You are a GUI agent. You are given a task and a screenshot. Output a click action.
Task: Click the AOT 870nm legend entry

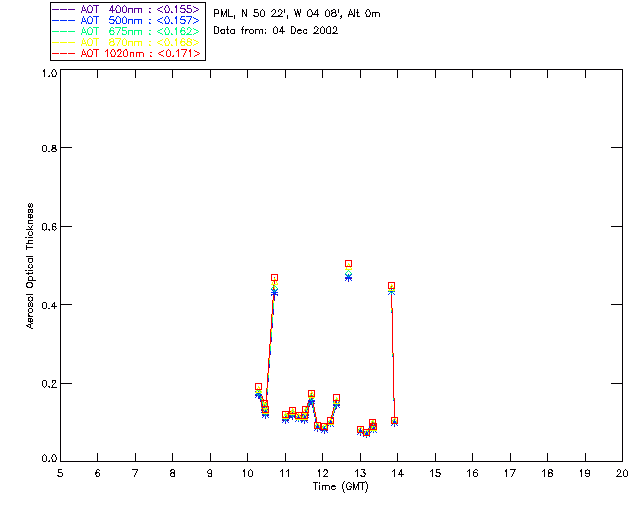tap(126, 42)
